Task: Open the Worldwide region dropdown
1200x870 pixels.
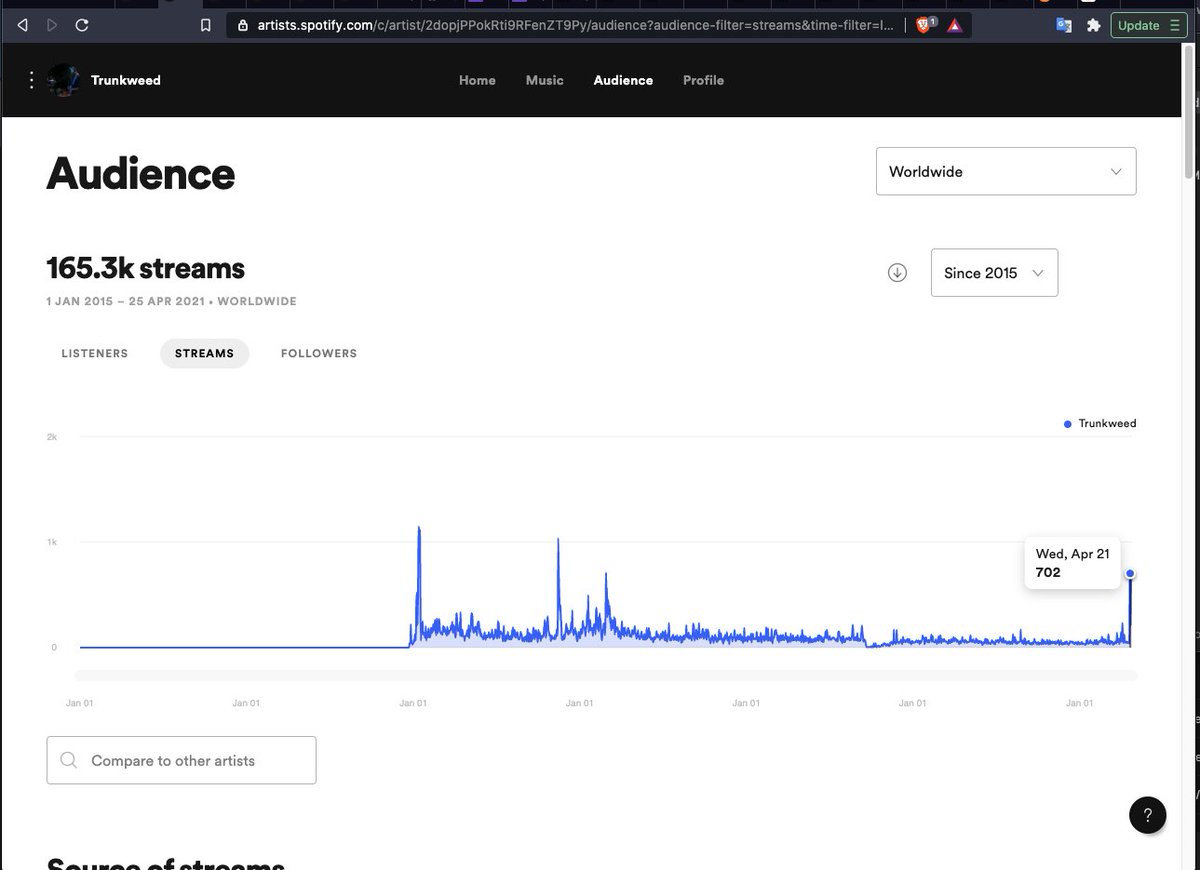Action: [1006, 171]
